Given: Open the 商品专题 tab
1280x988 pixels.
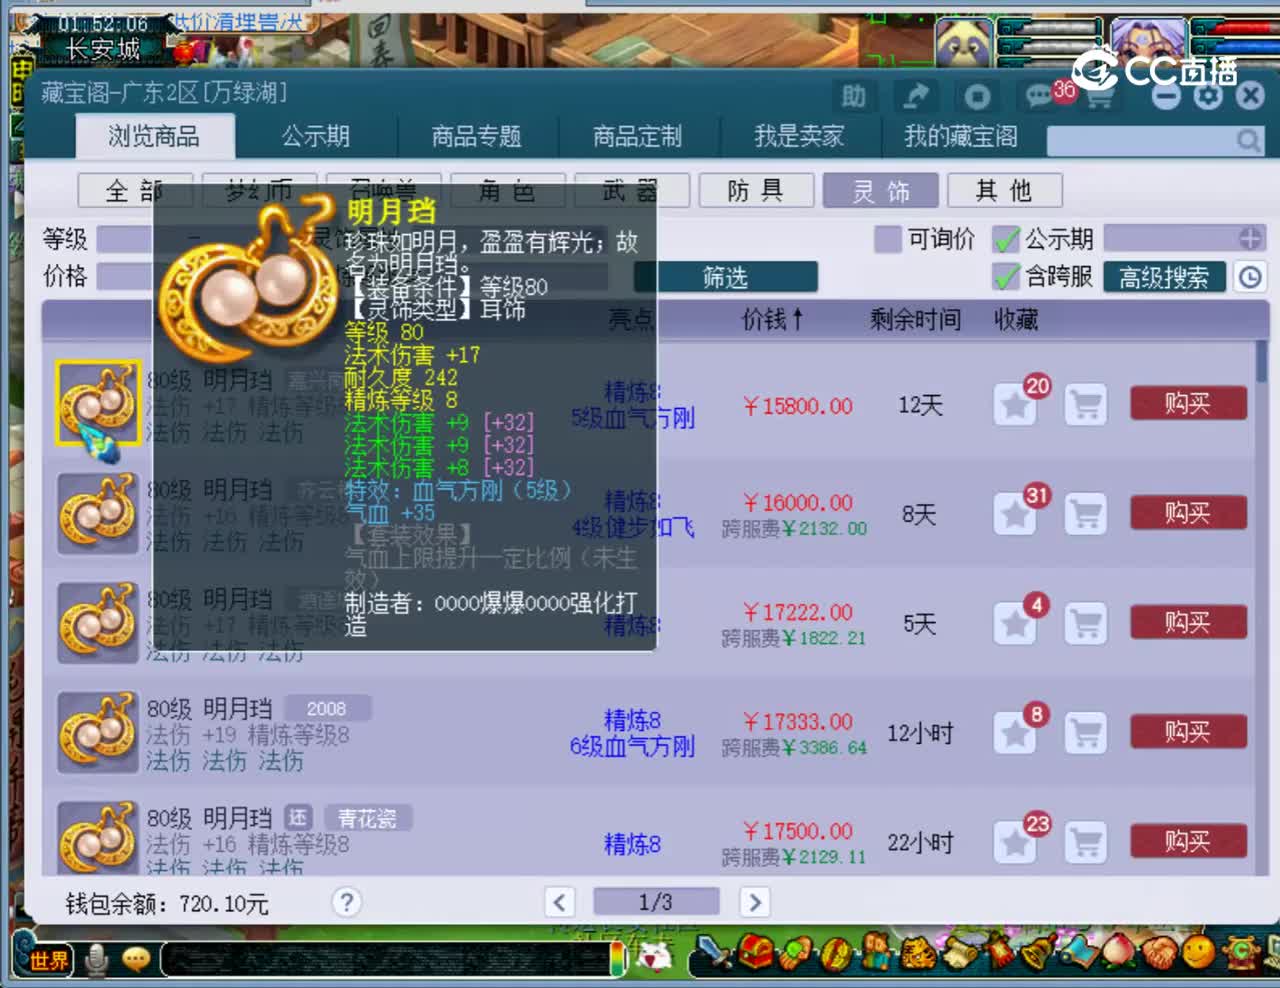Looking at the screenshot, I should (476, 137).
